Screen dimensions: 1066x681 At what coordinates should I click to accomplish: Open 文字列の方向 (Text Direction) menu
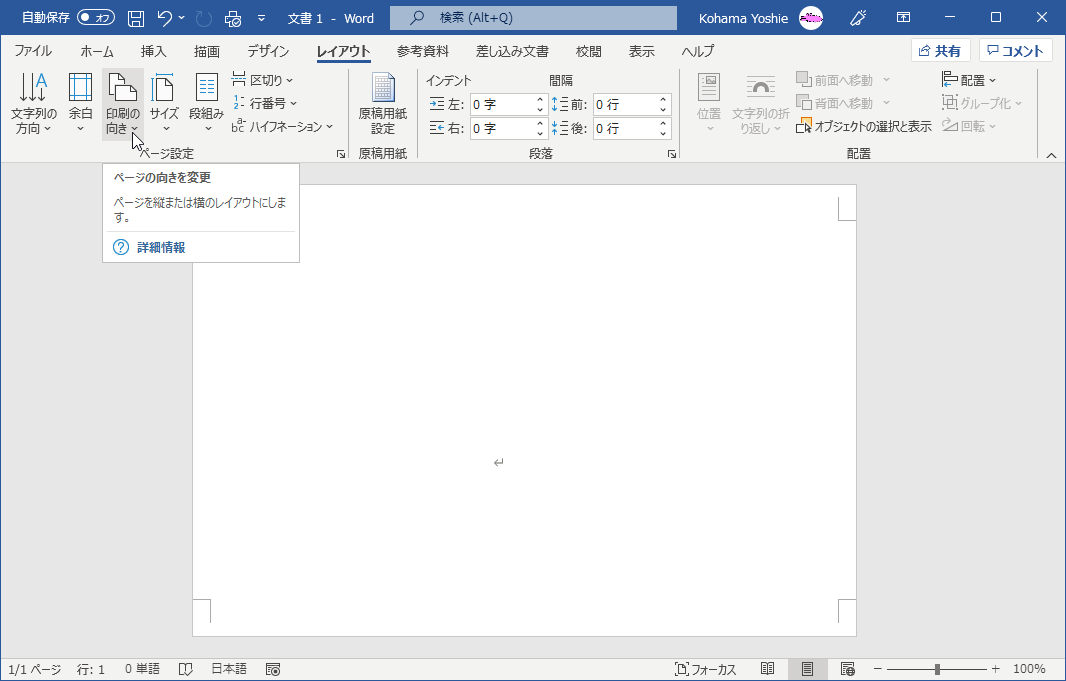[x=33, y=104]
